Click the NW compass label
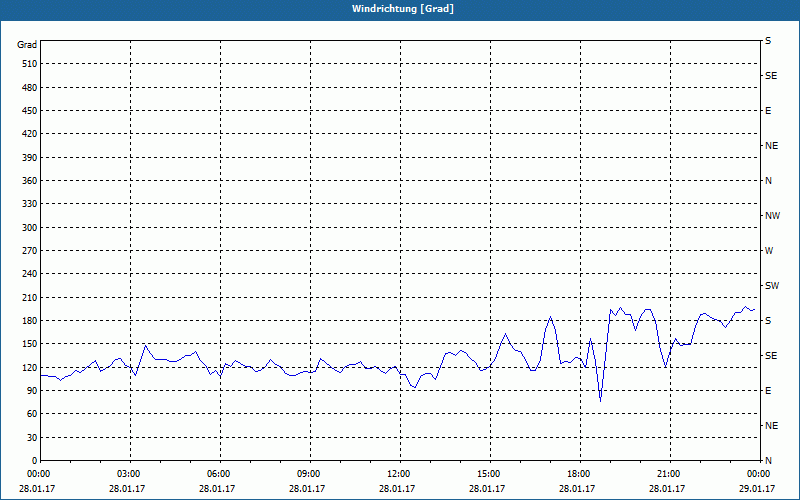This screenshot has height=500, width=800. click(772, 216)
